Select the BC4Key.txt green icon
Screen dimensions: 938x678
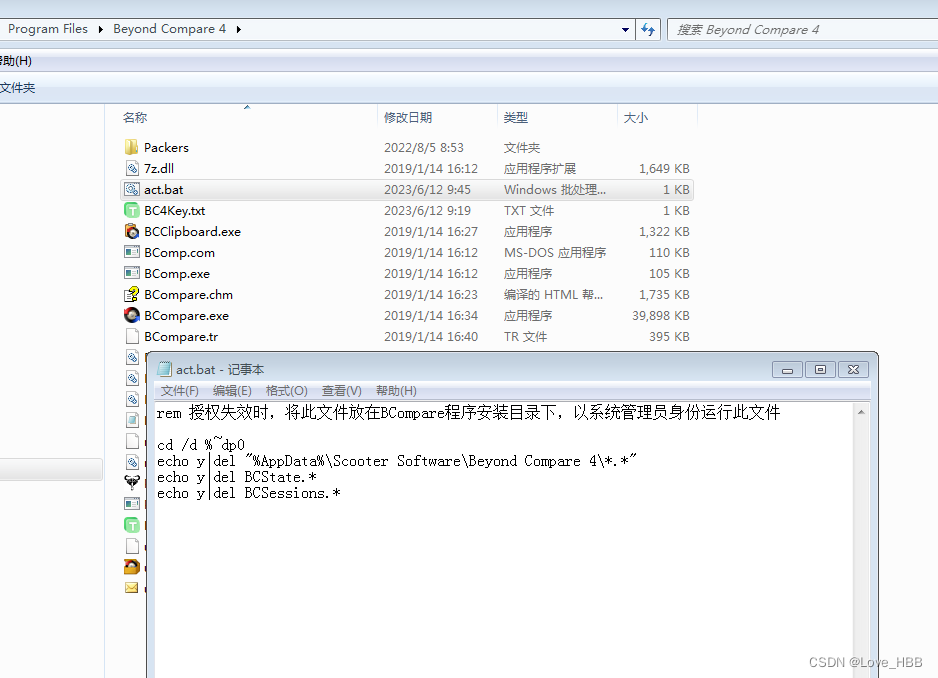(132, 210)
